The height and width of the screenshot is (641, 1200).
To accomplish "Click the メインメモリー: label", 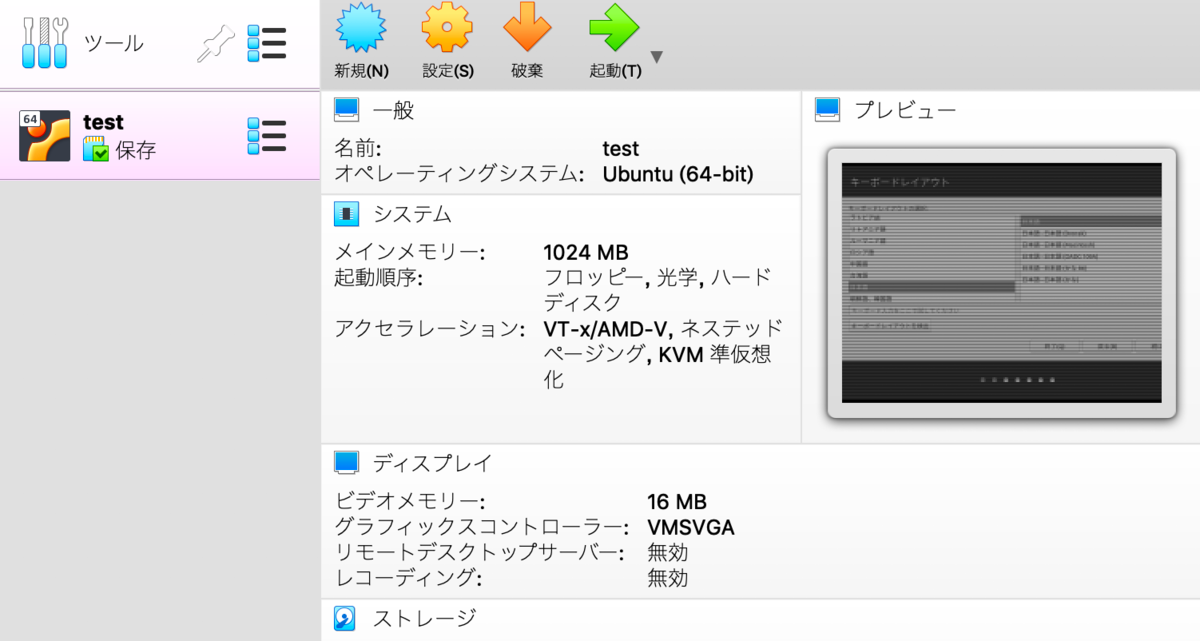I will tap(409, 252).
